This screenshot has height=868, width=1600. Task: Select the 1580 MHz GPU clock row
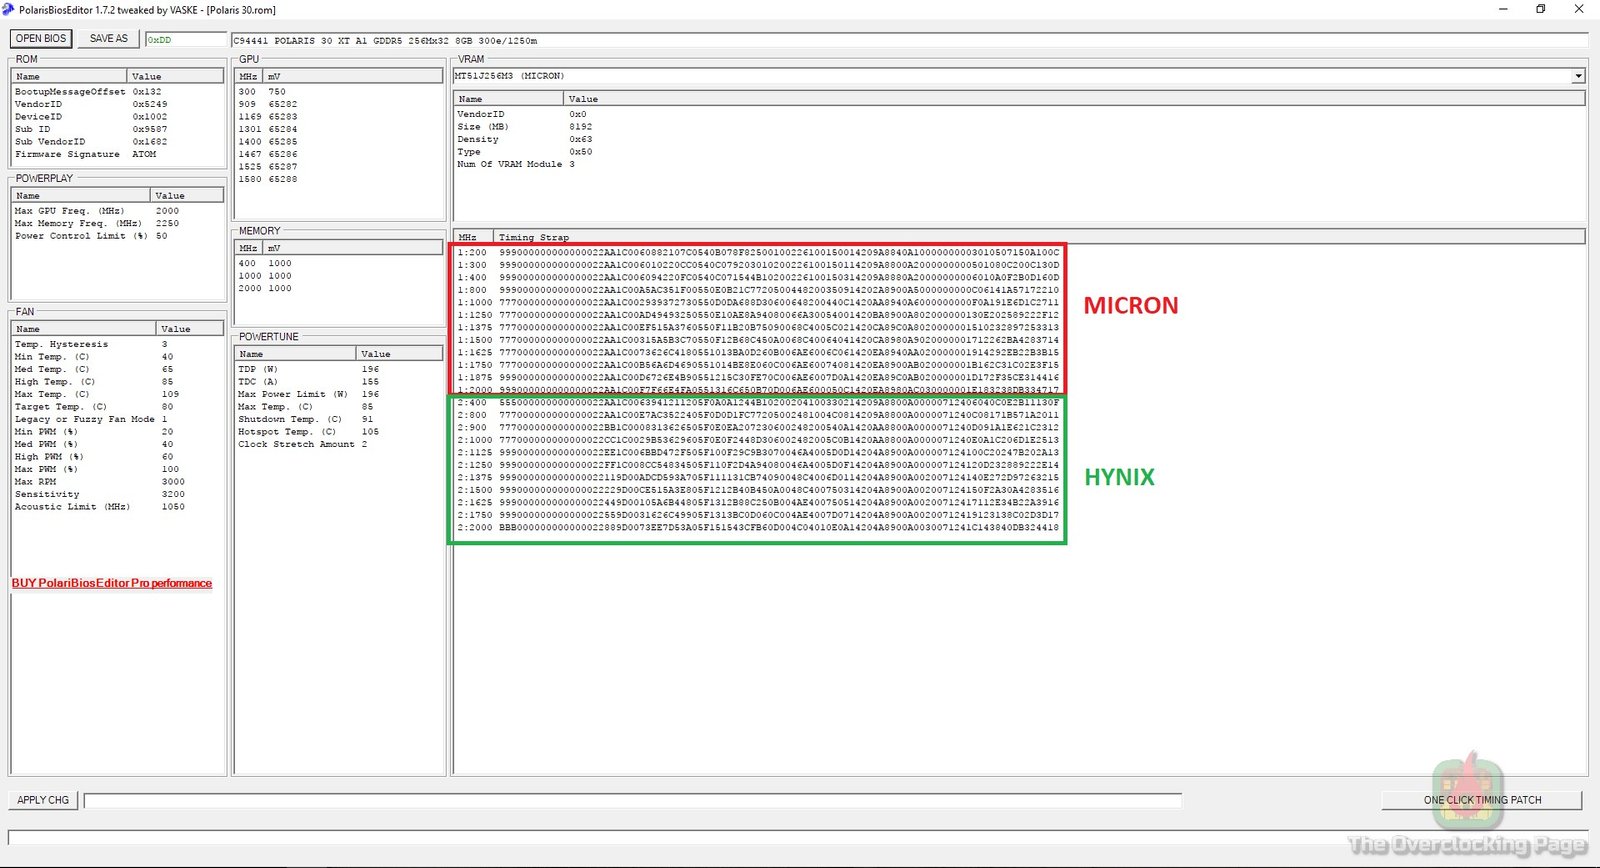267,180
